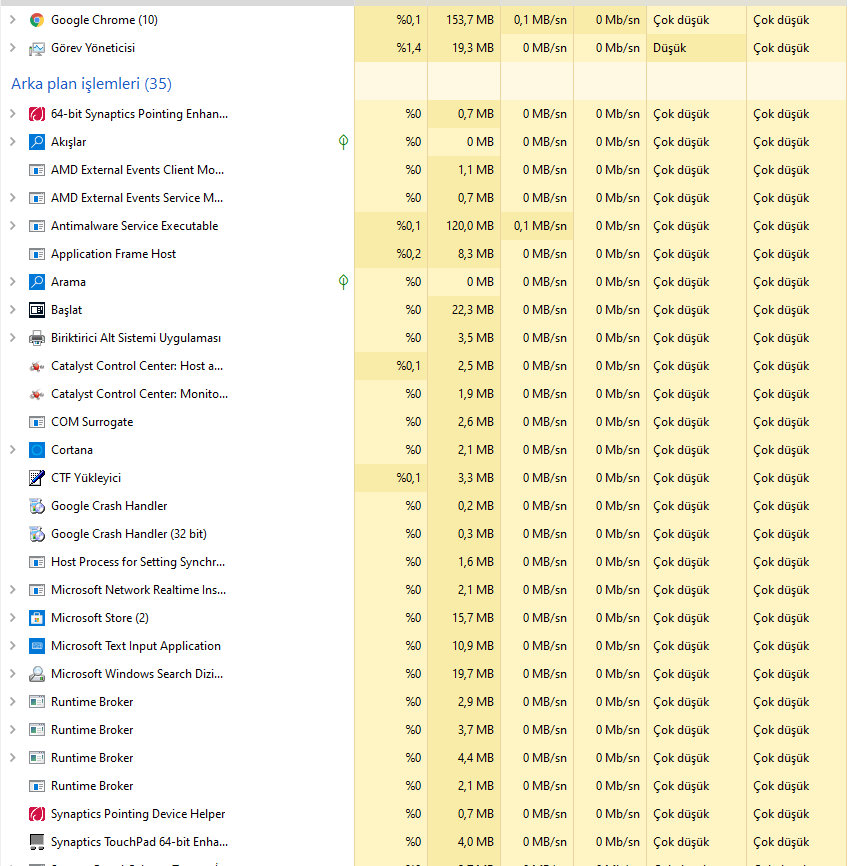This screenshot has height=866, width=849.
Task: Click the Microsoft Store bag icon
Action: (36, 618)
